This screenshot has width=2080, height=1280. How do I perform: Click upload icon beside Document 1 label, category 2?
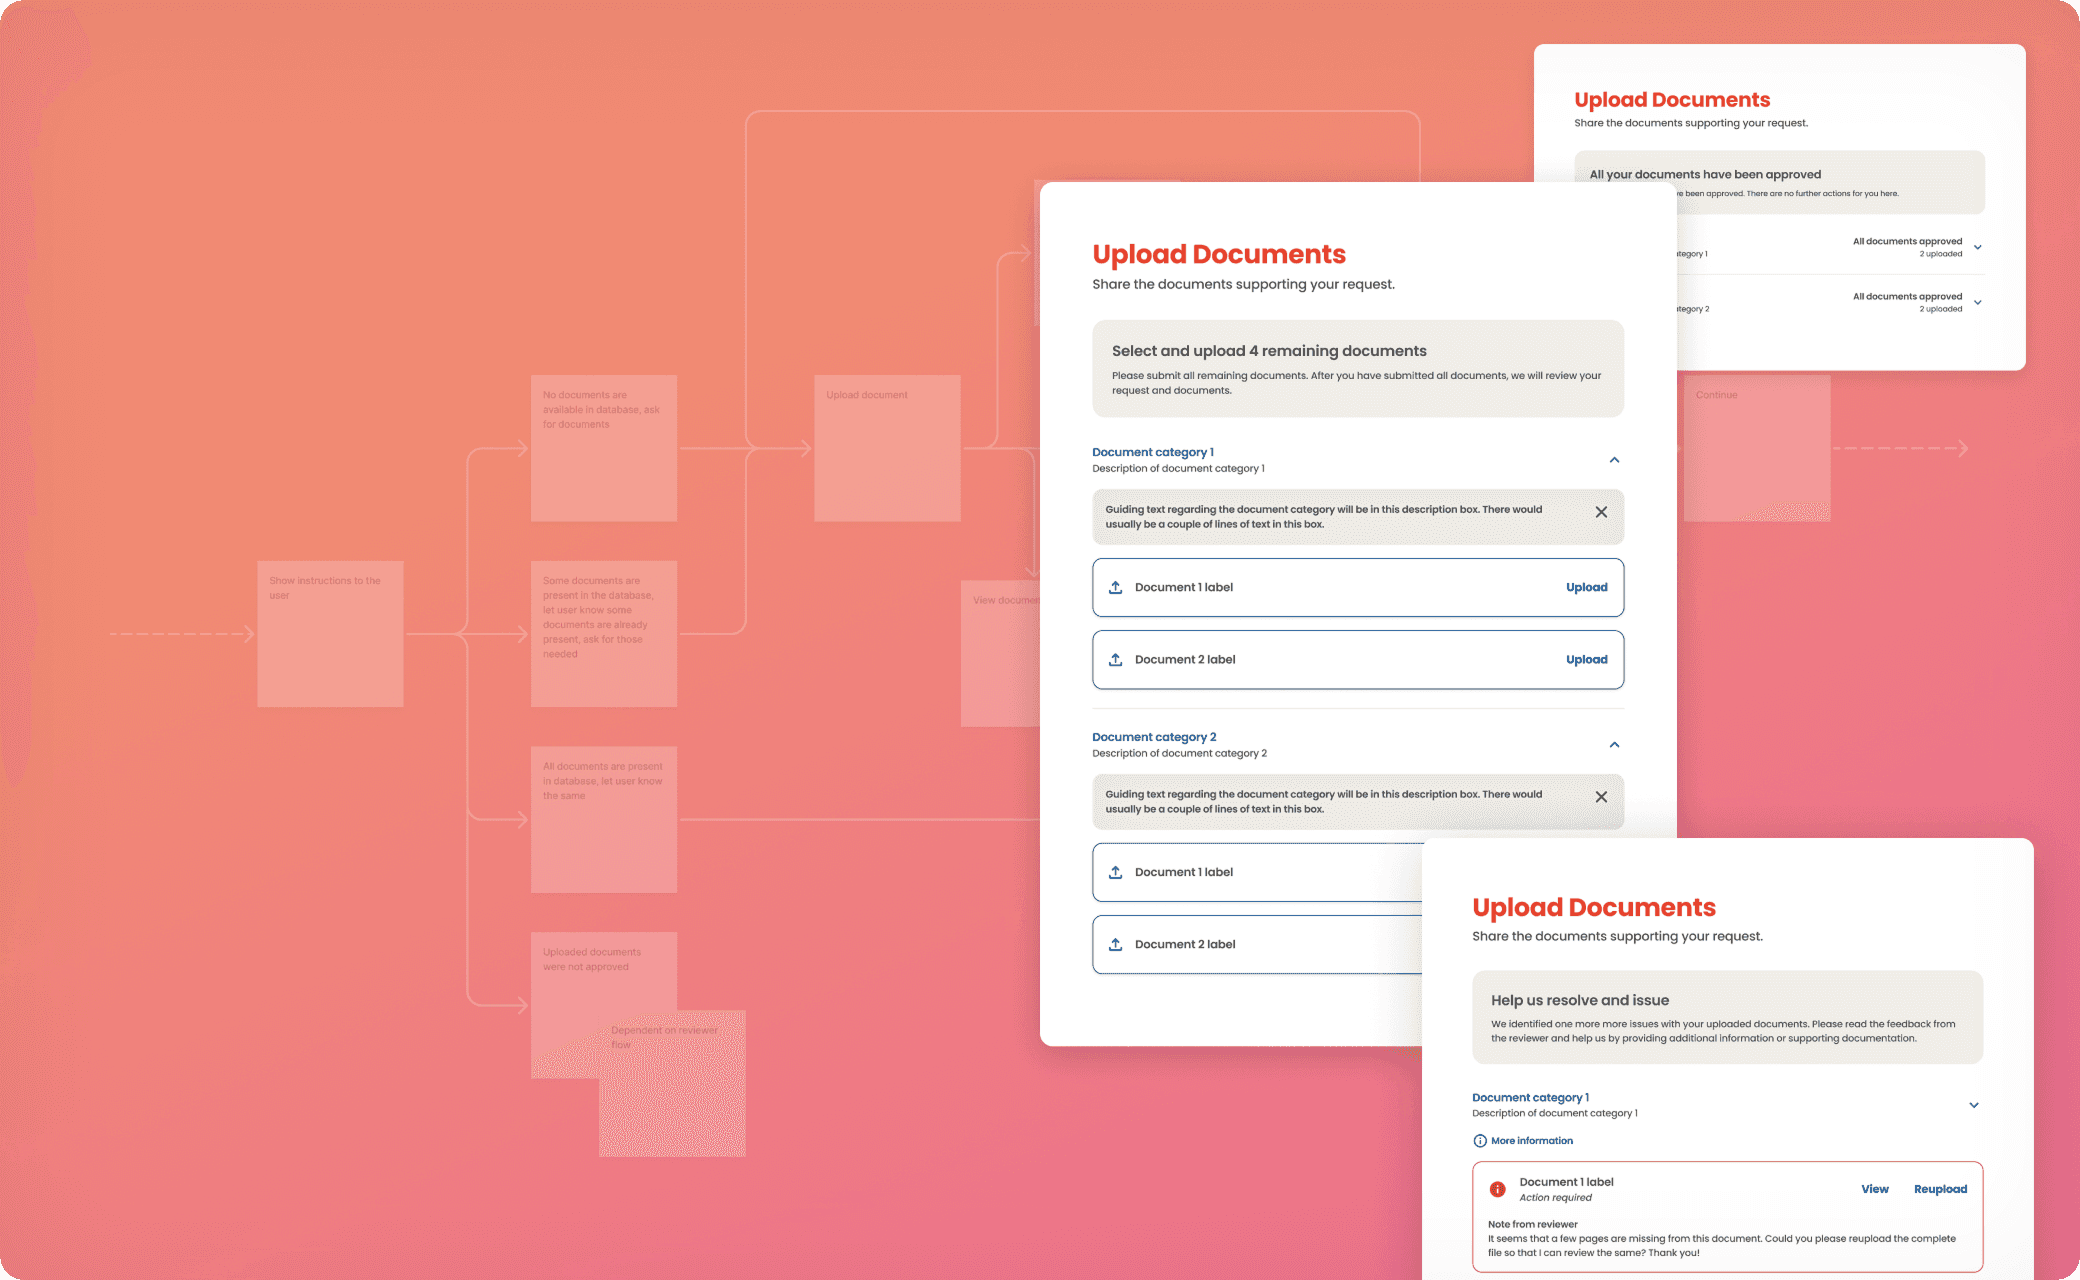pyautogui.click(x=1115, y=872)
